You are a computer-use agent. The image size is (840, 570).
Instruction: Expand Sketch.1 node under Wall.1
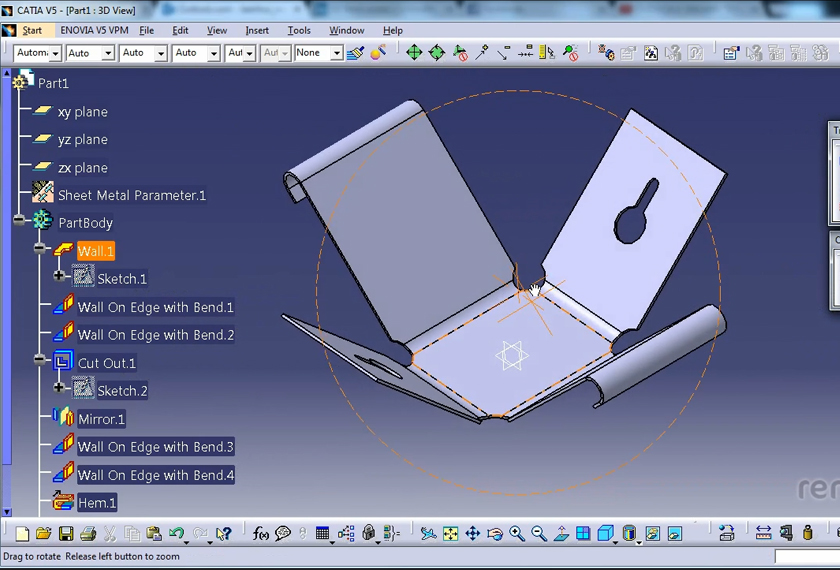(x=60, y=276)
